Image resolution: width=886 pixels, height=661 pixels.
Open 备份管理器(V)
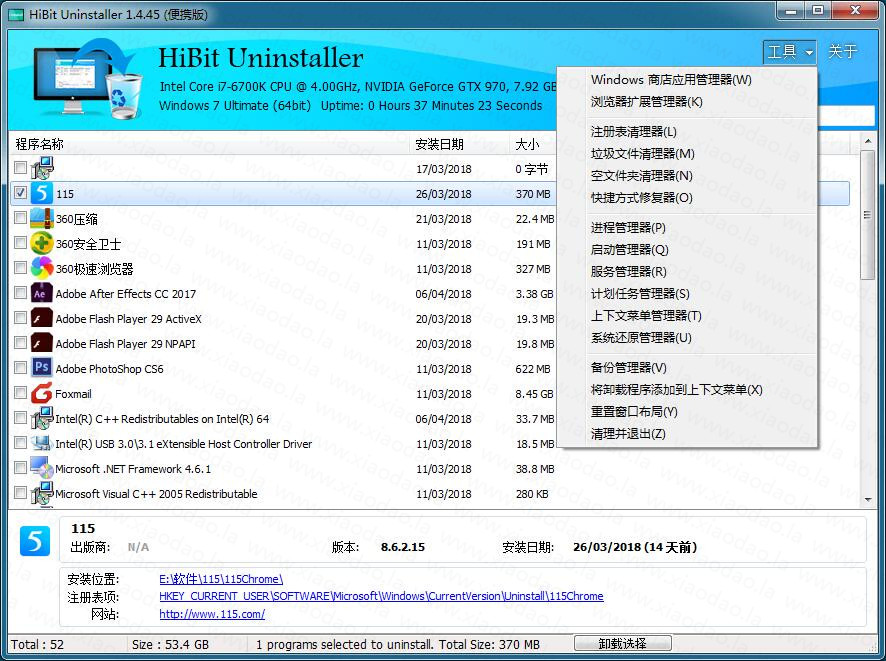click(628, 368)
